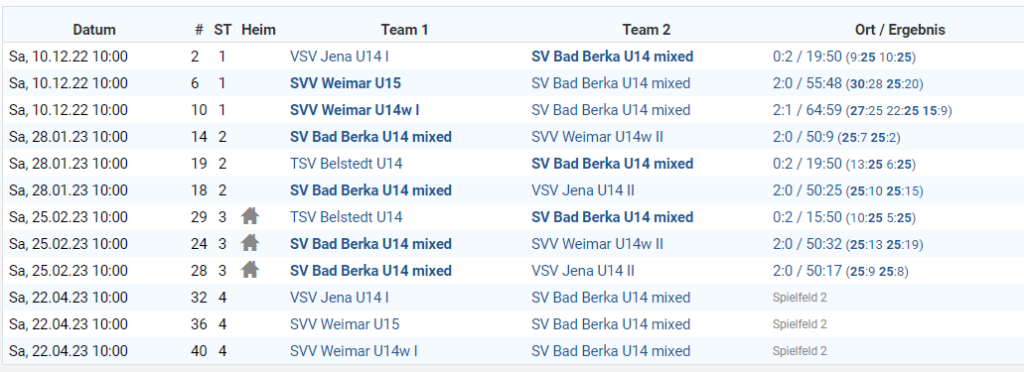Open SVV Weimar U14w II in match 14

(597, 137)
